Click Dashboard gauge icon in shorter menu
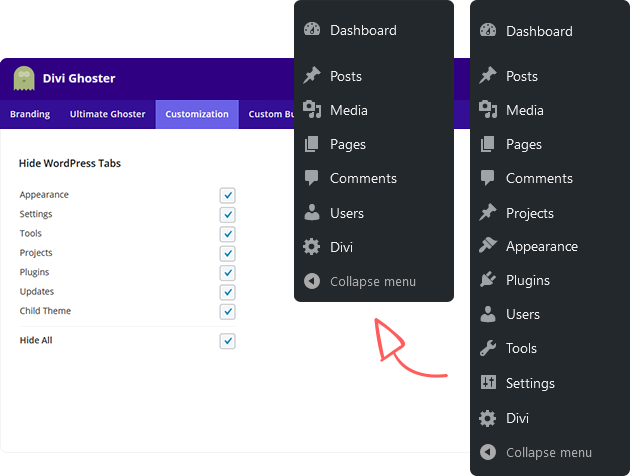630x476 pixels. coord(312,30)
